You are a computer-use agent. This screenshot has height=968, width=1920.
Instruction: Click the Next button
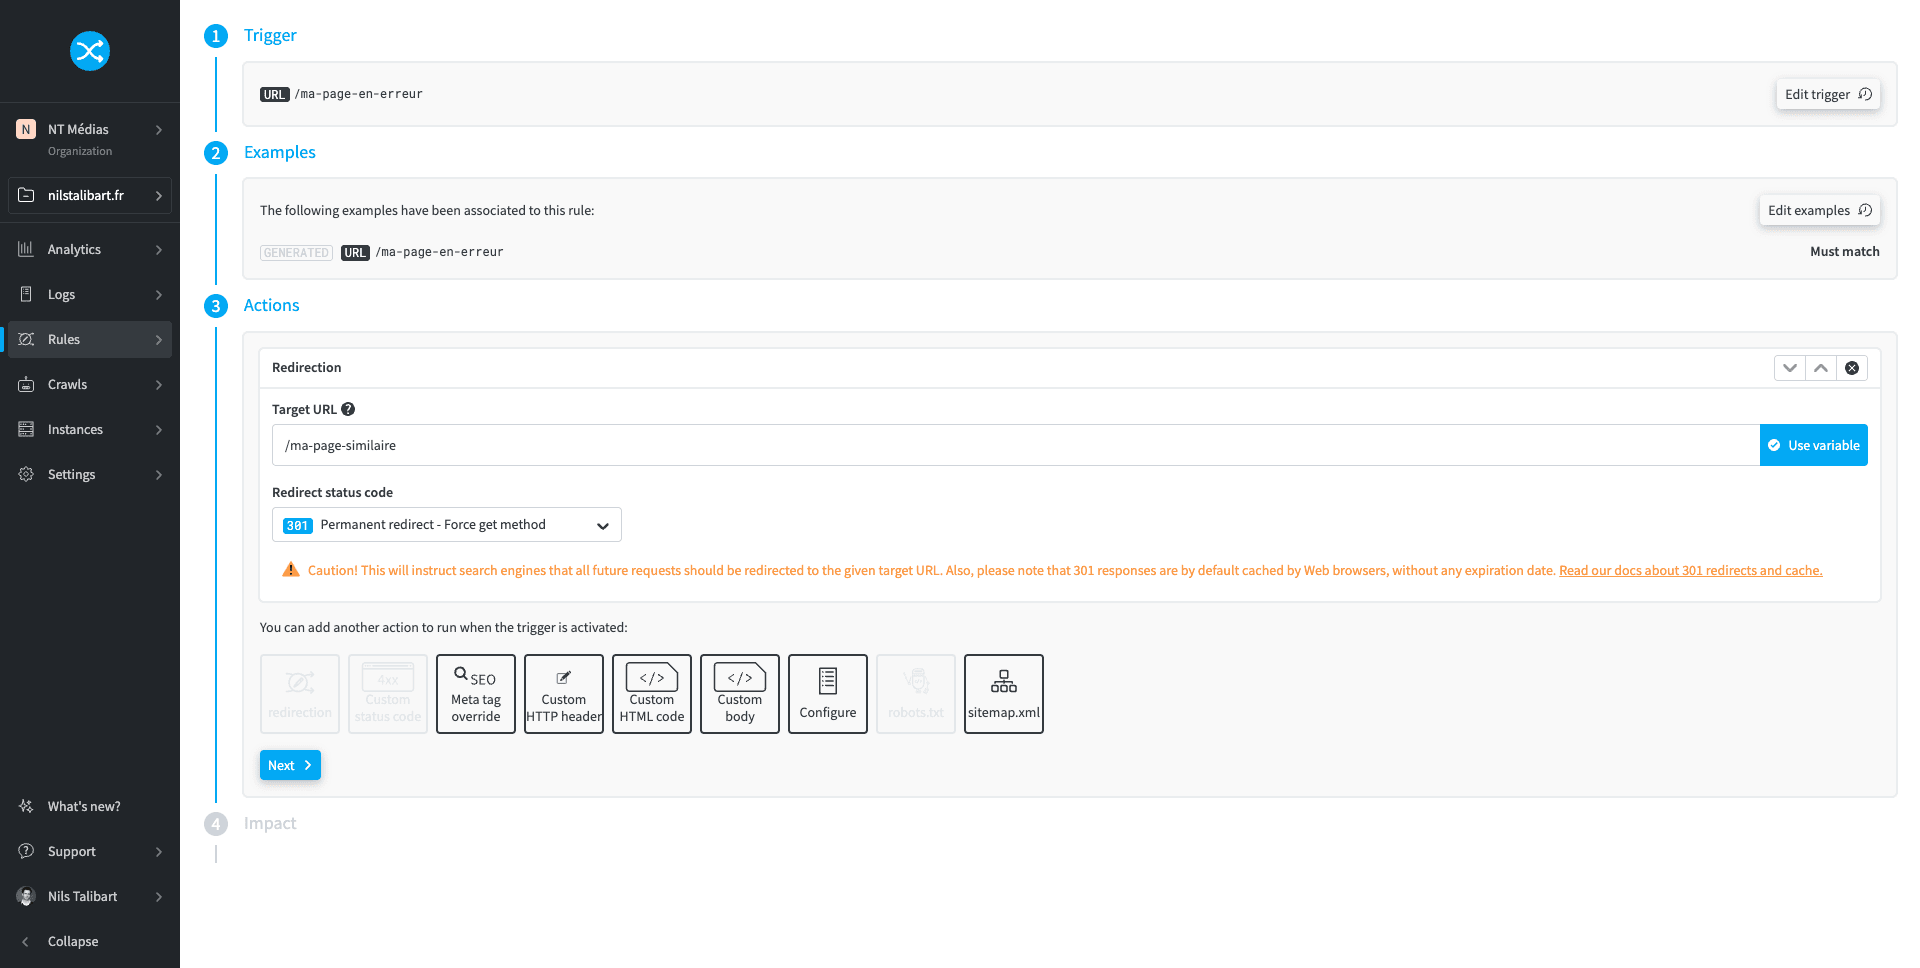[290, 765]
